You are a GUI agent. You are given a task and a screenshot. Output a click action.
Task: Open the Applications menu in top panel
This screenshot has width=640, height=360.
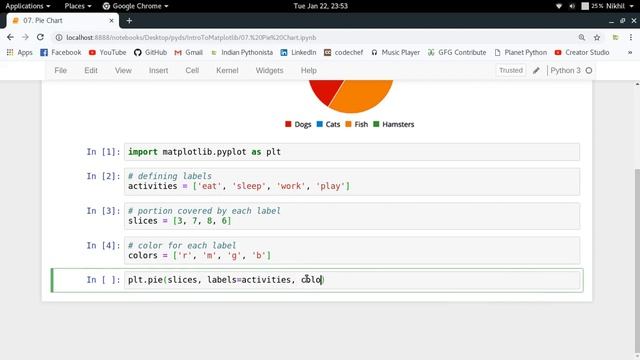point(28,6)
